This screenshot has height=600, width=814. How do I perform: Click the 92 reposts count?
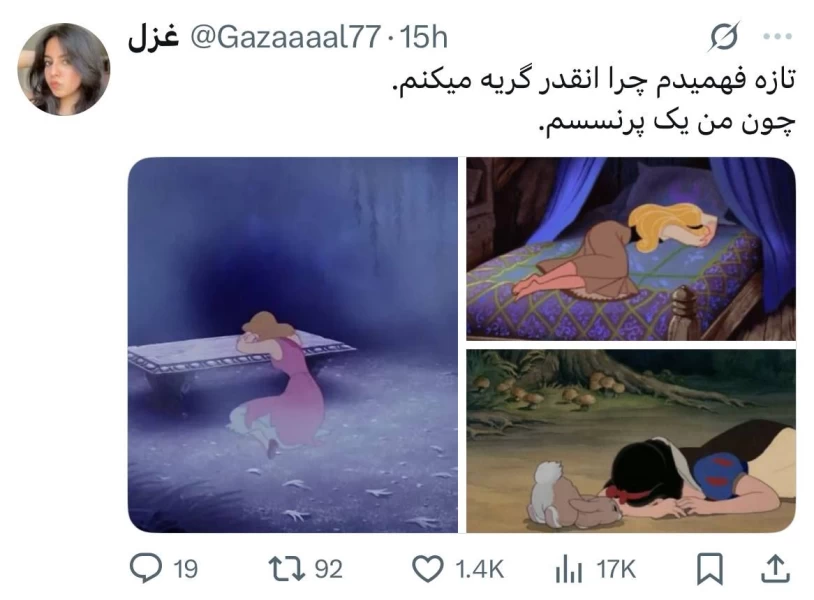tap(329, 569)
